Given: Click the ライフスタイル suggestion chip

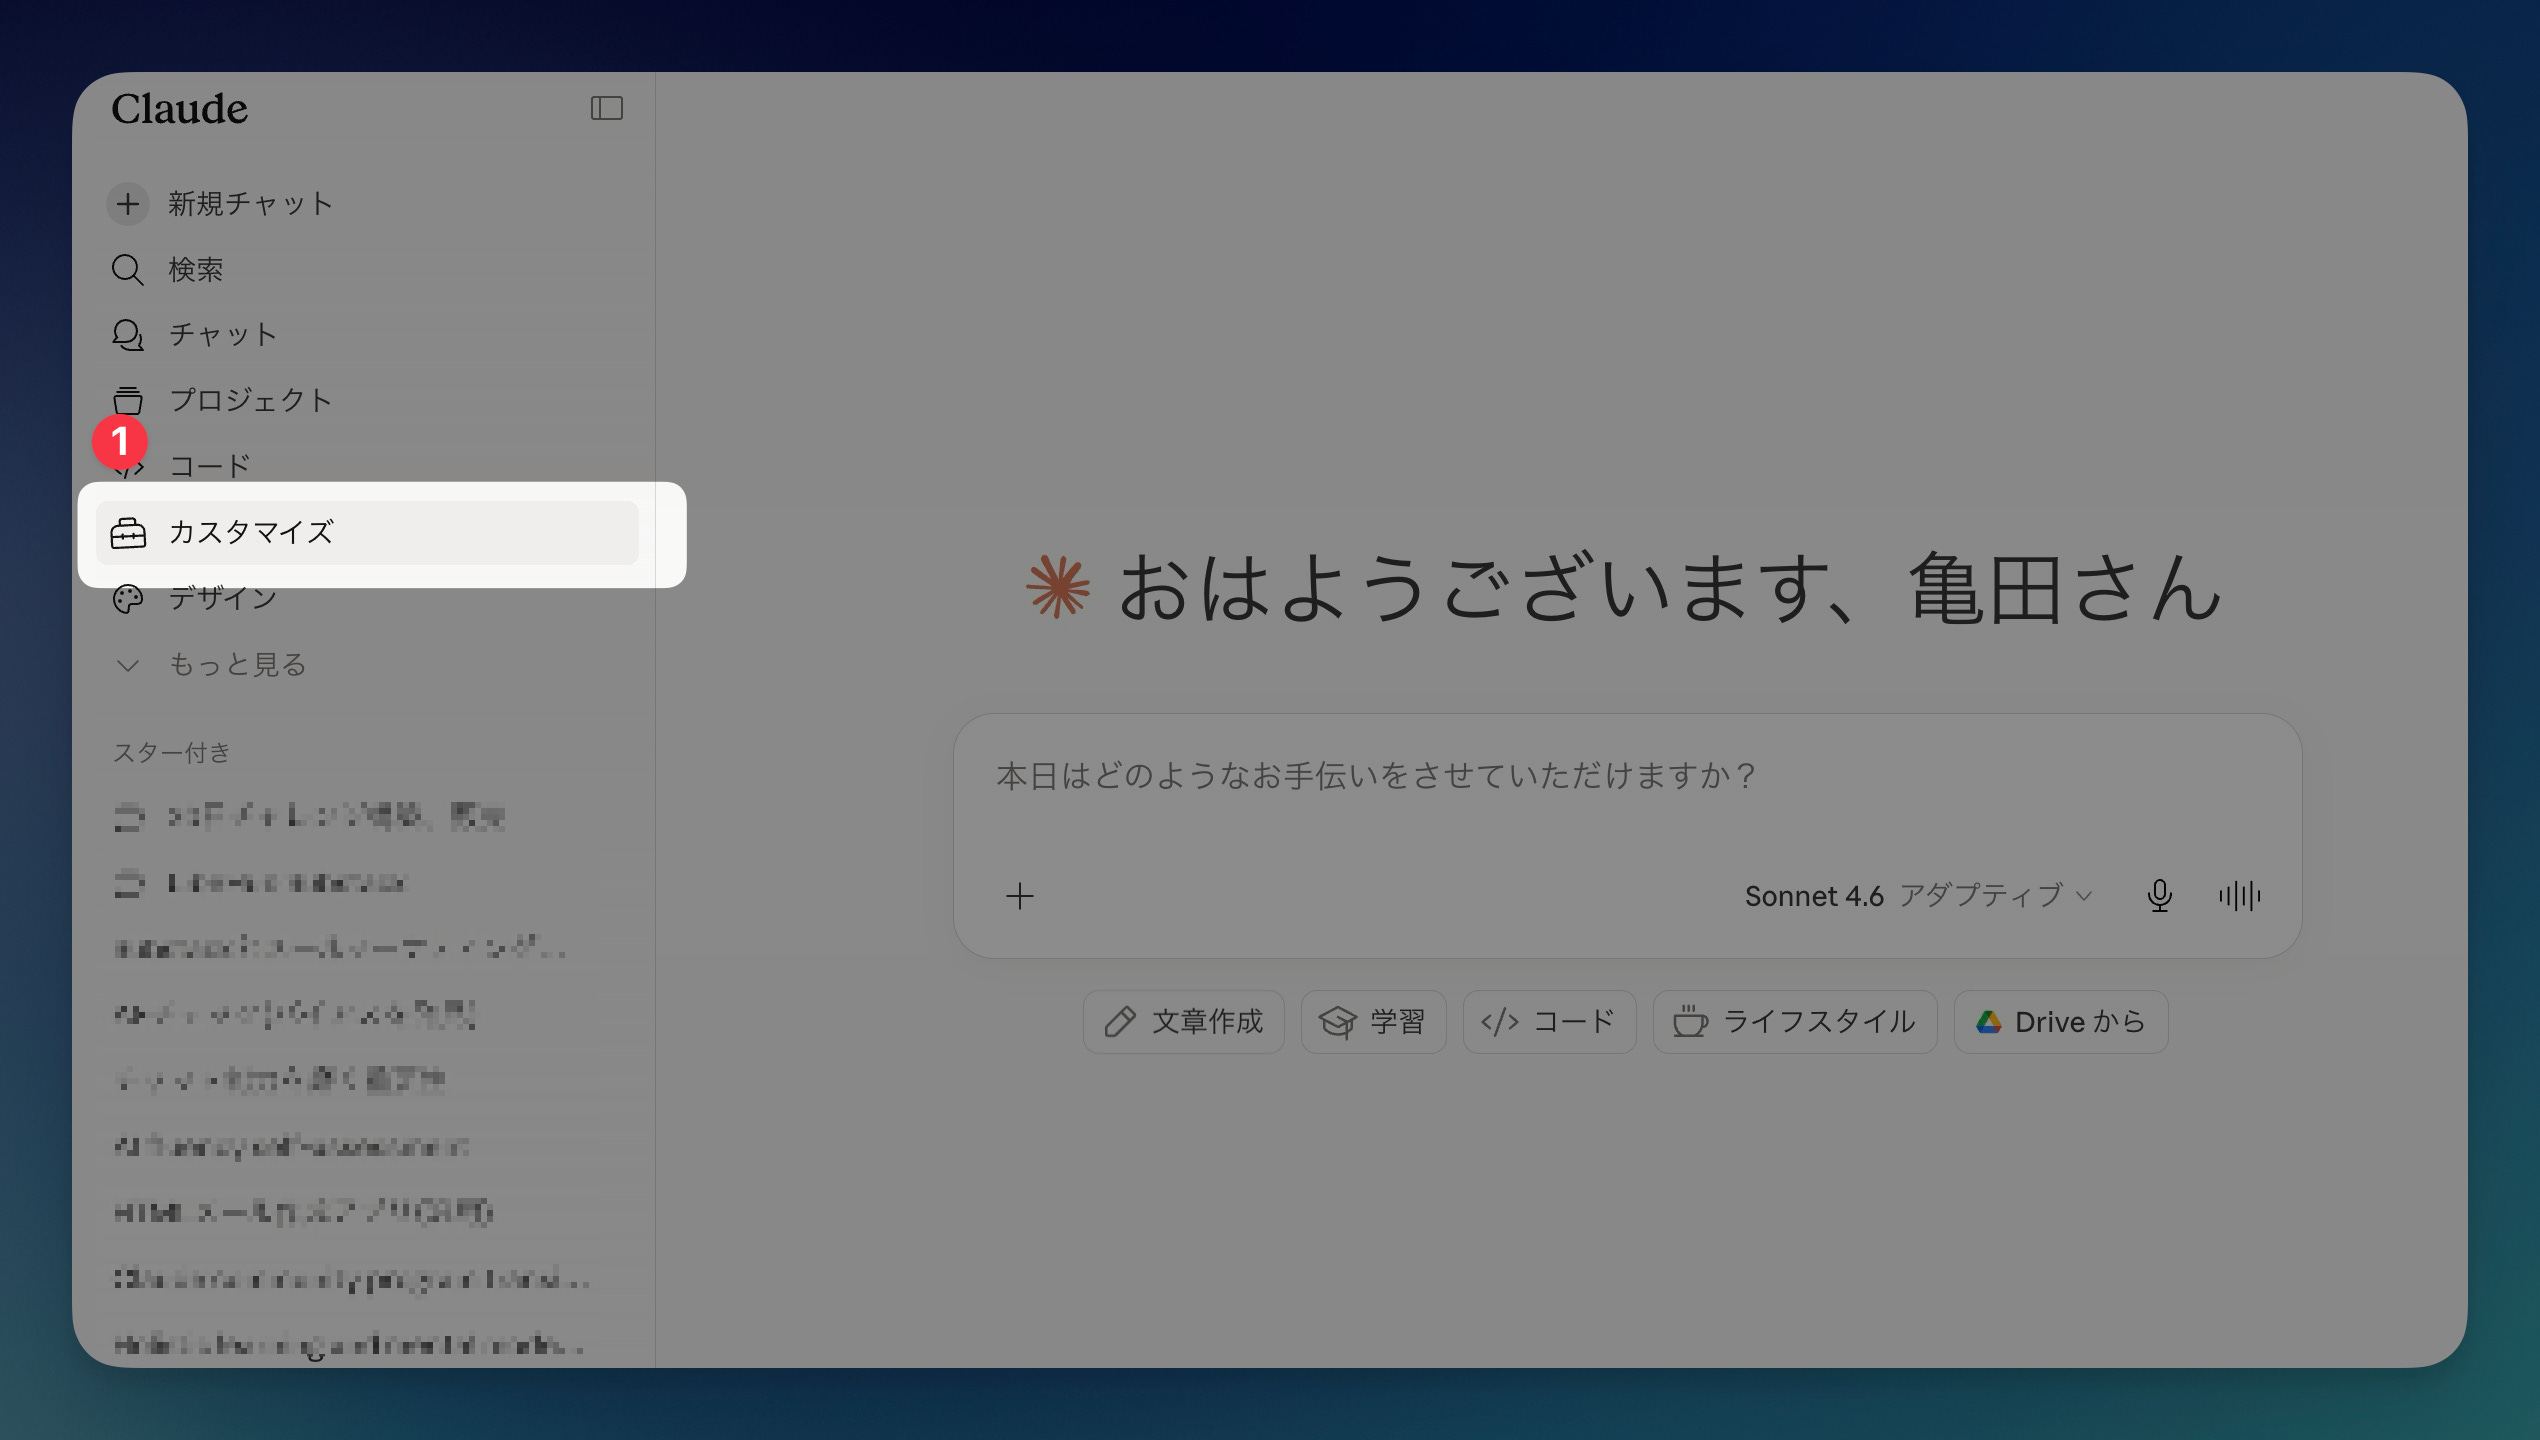Looking at the screenshot, I should [x=1795, y=1022].
